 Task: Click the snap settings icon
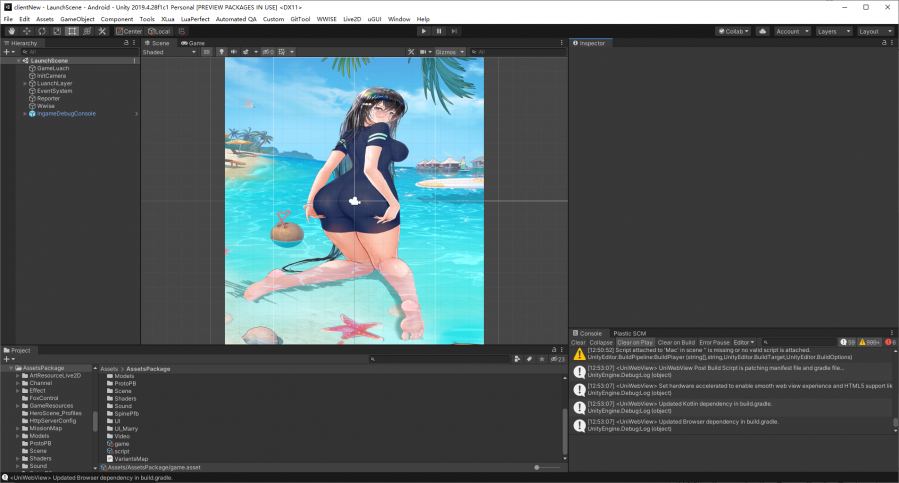pos(182,31)
